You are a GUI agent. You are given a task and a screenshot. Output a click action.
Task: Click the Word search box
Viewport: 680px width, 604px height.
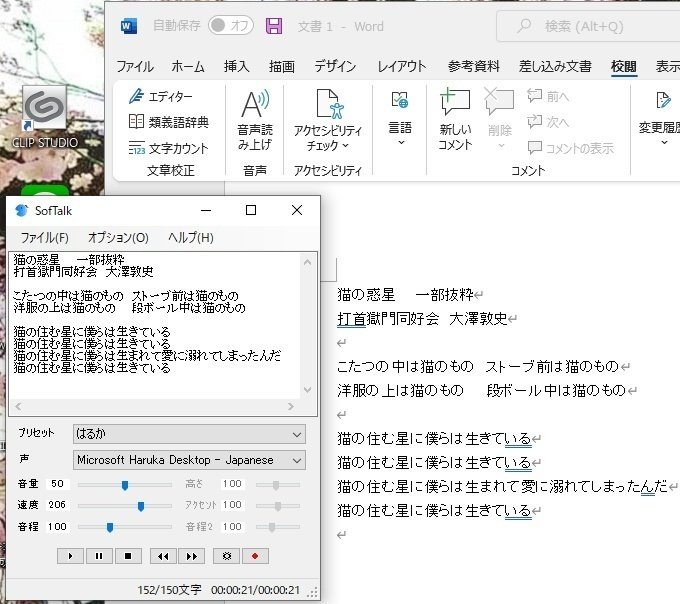click(588, 26)
